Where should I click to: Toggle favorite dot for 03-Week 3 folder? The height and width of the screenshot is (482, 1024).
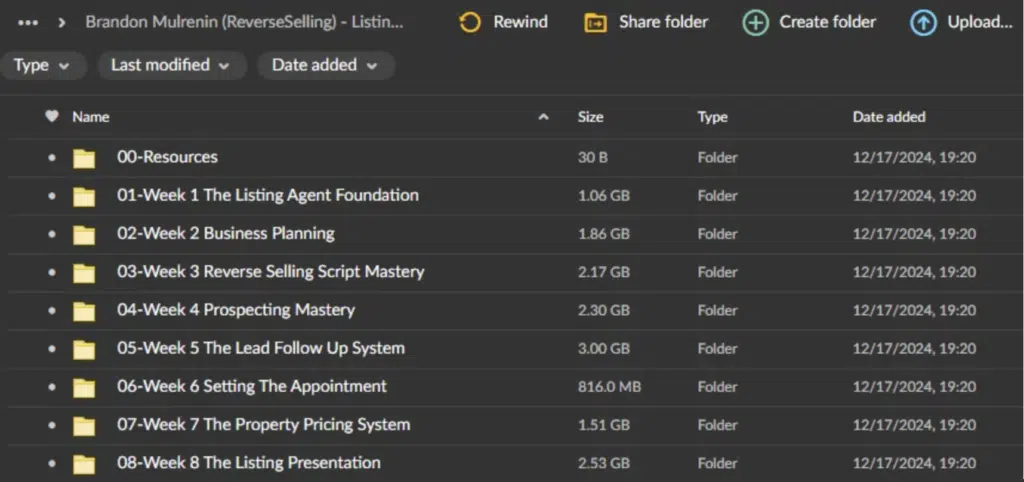click(x=52, y=272)
